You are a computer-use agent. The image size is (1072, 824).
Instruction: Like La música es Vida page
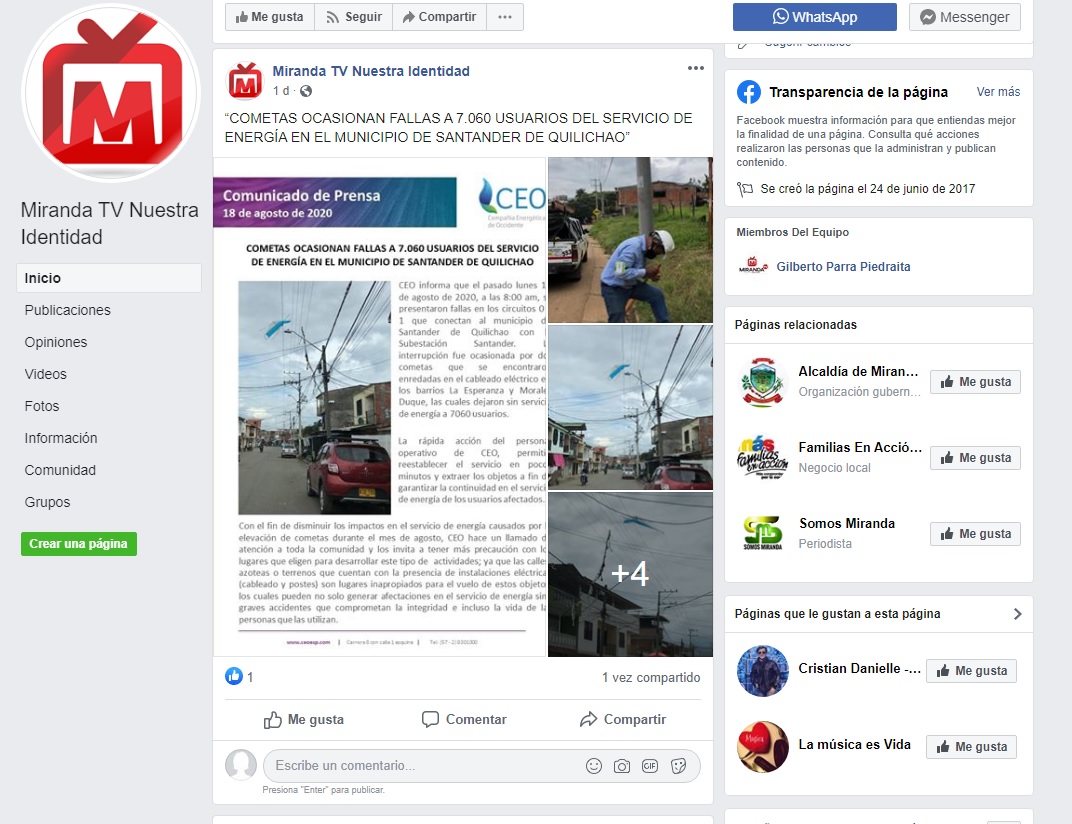pos(971,747)
